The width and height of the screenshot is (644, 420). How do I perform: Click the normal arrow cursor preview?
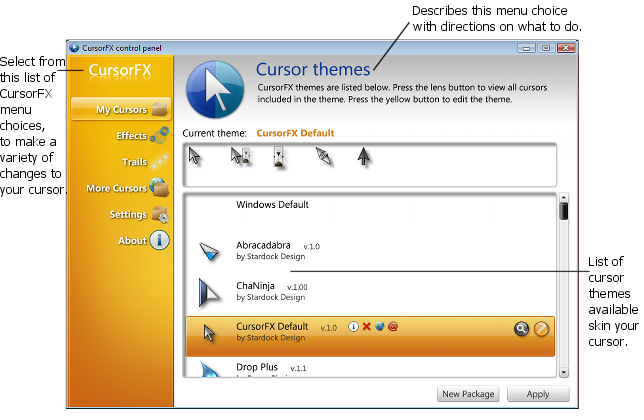tap(194, 156)
